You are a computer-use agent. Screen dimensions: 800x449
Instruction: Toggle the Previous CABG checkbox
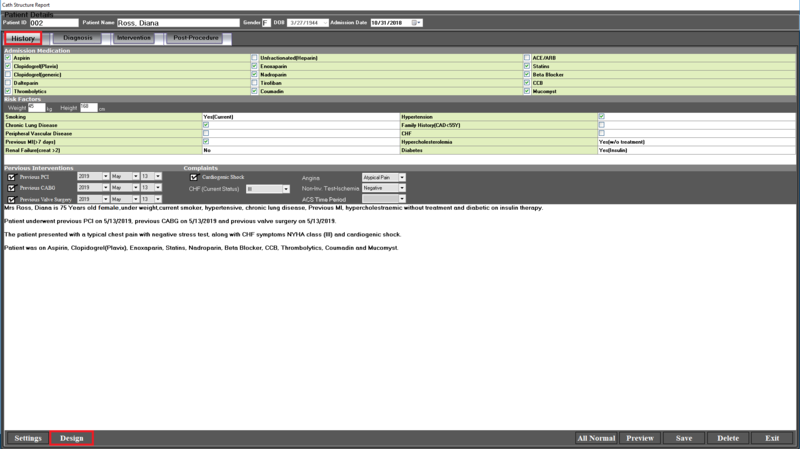click(12, 187)
